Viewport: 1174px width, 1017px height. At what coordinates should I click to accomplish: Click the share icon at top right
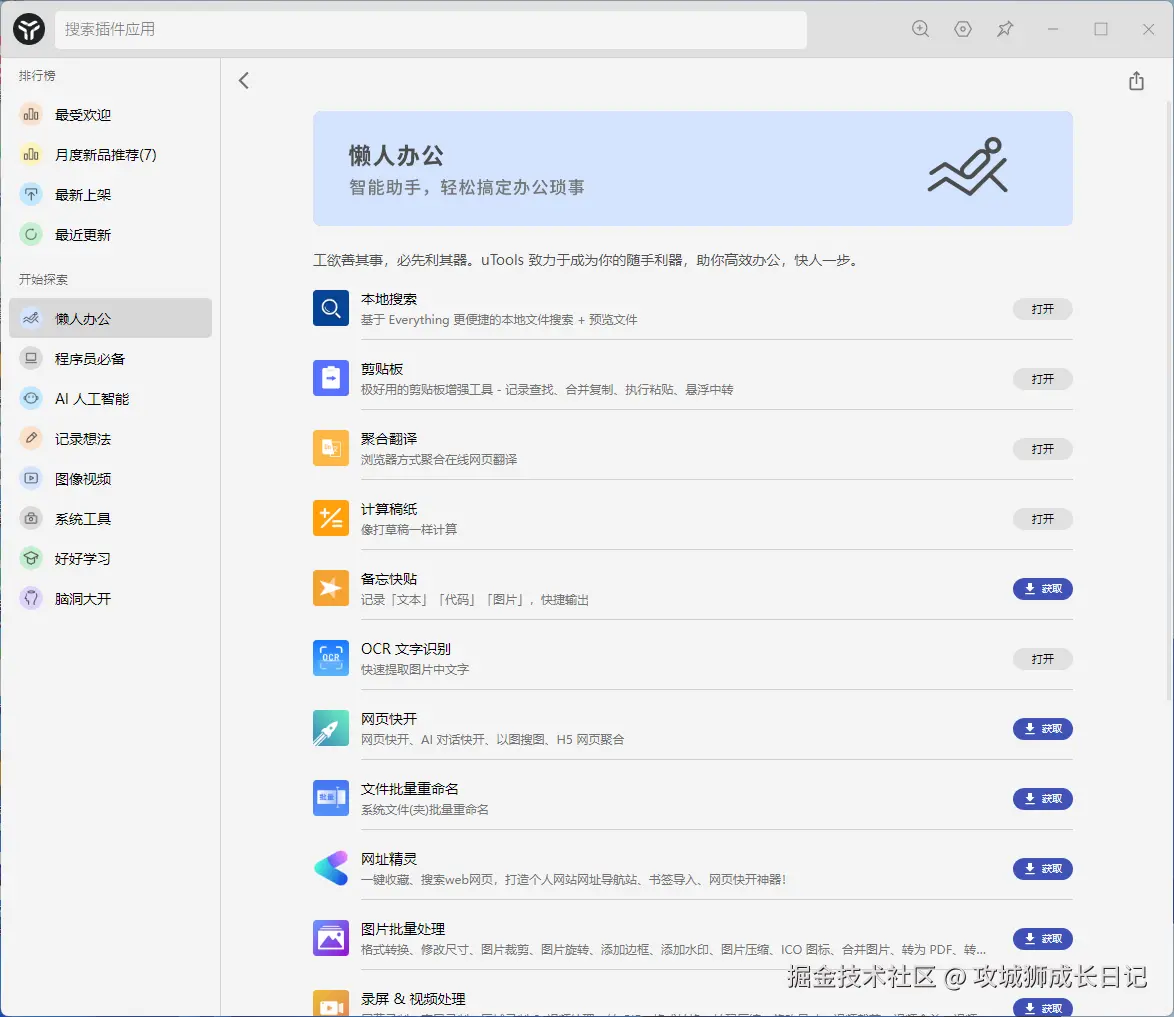click(1136, 81)
